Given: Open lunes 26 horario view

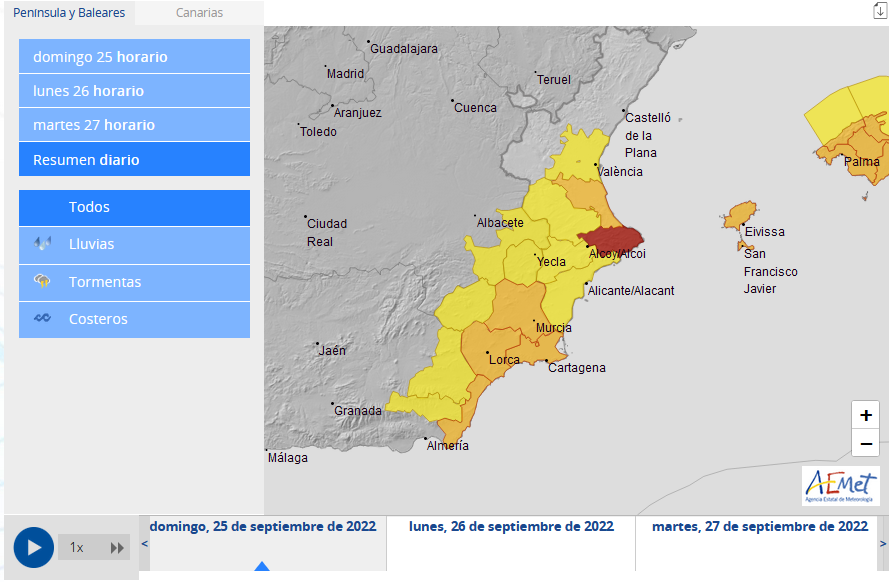Looking at the screenshot, I should pyautogui.click(x=134, y=91).
